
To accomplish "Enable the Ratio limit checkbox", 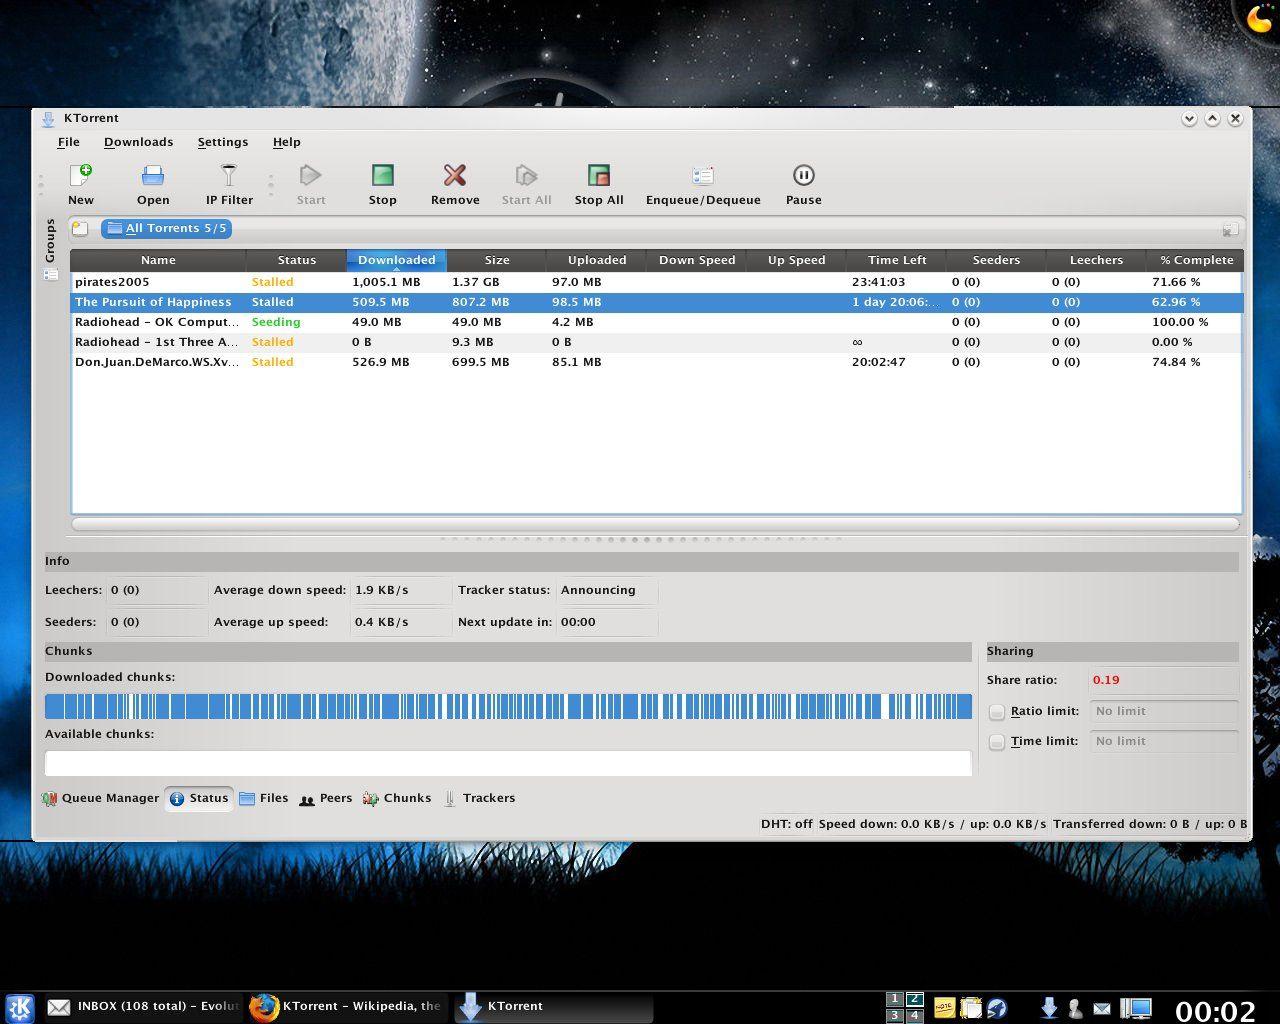I will pyautogui.click(x=997, y=712).
